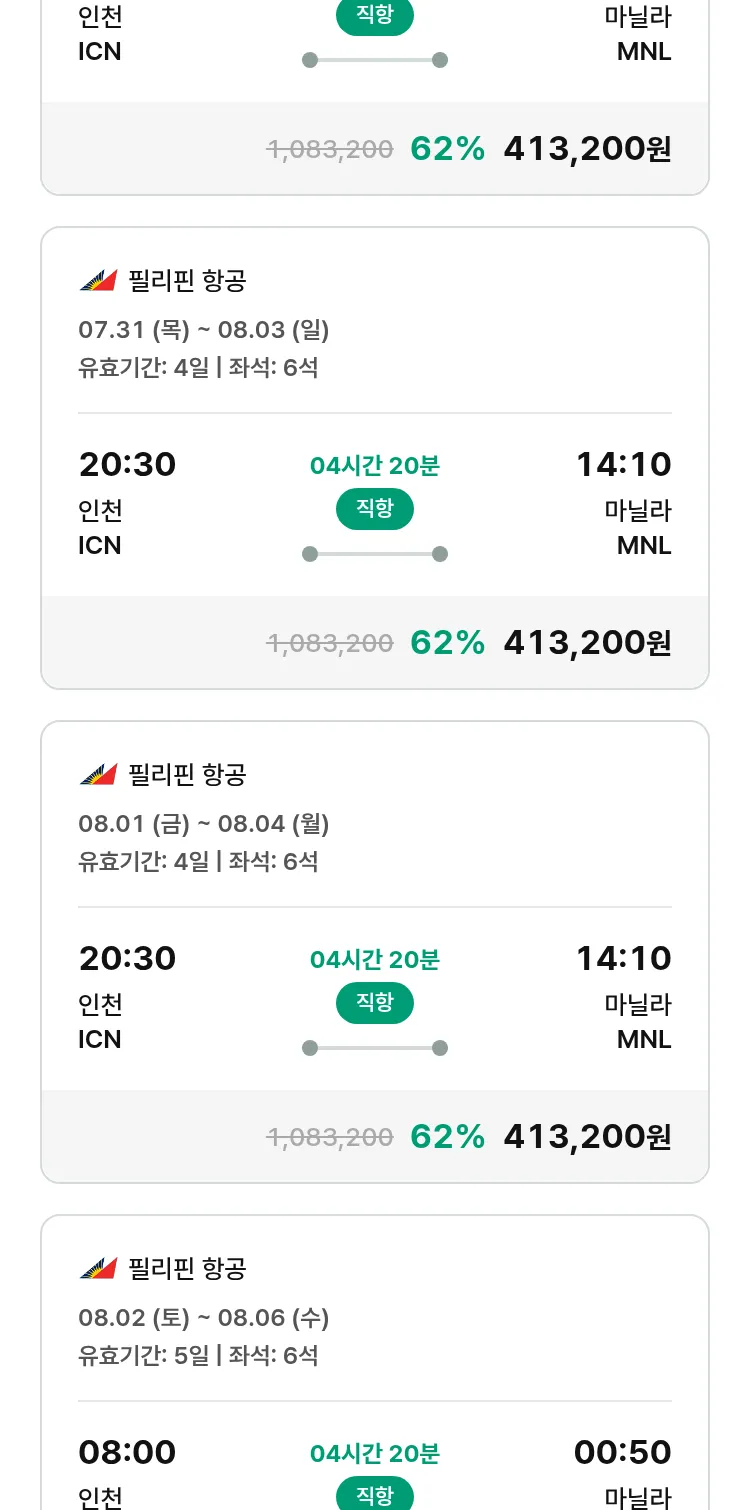
Task: Click Philippine Airlines logo on 07.31 flight card
Action: [x=98, y=281]
